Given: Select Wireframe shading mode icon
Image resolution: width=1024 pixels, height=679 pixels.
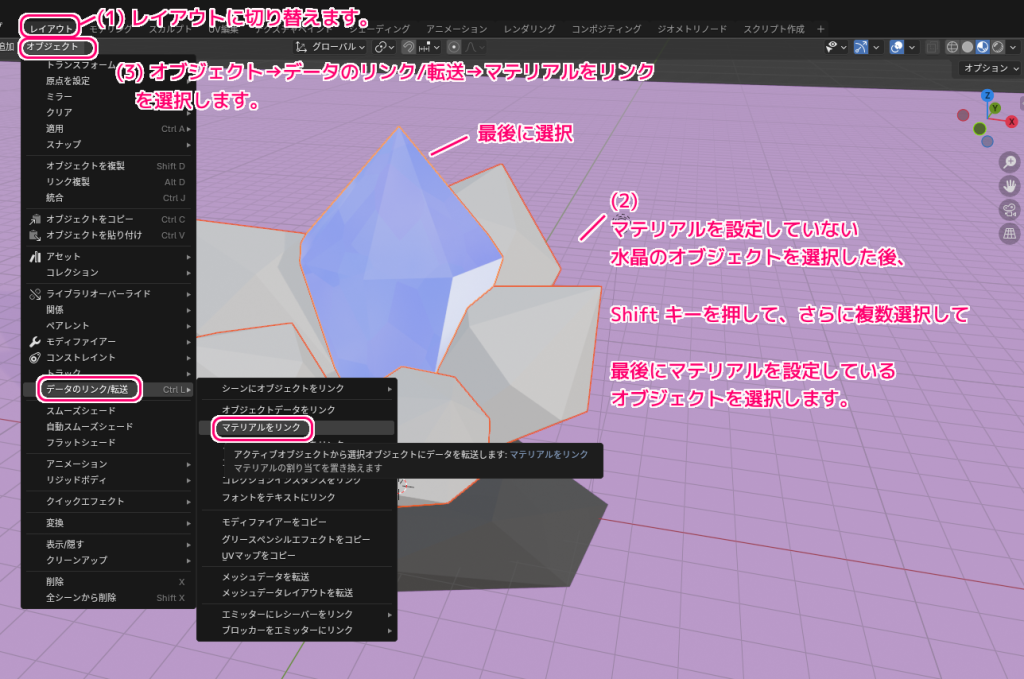Looking at the screenshot, I should (952, 47).
